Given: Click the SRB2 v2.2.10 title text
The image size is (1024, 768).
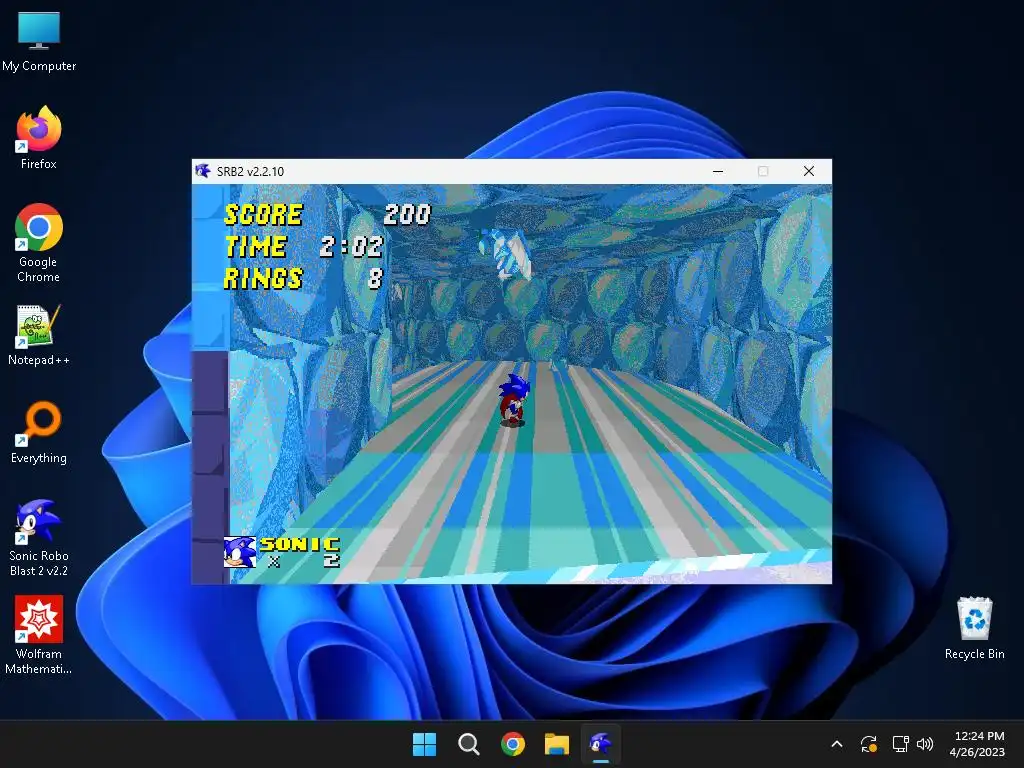Looking at the screenshot, I should tap(250, 172).
